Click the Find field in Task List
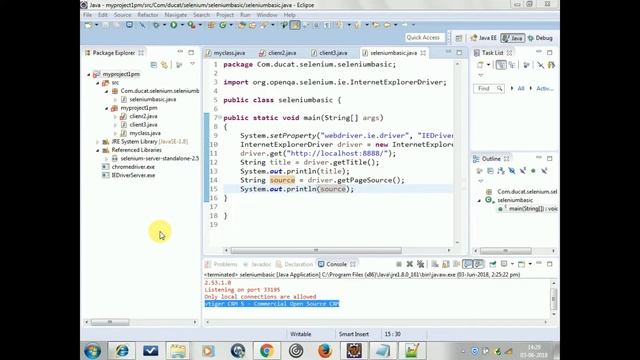The height and width of the screenshot is (360, 640). (488, 89)
